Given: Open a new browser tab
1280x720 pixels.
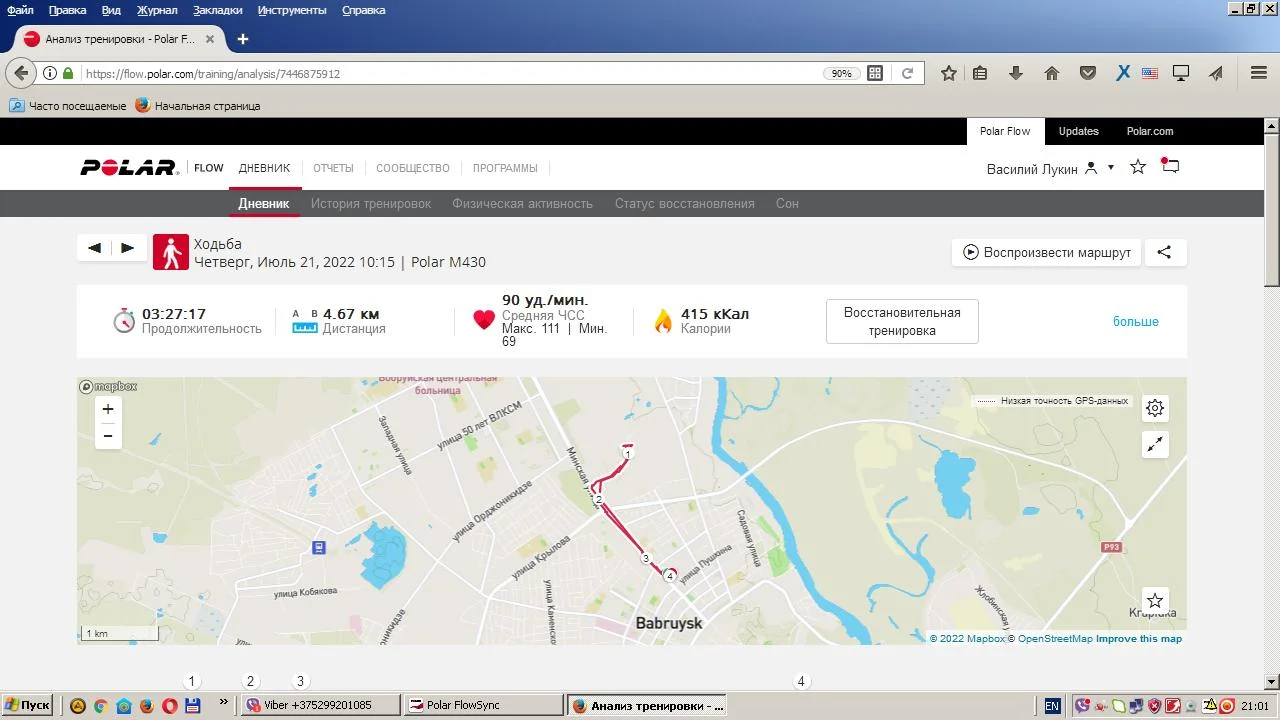Looking at the screenshot, I should click(x=242, y=39).
